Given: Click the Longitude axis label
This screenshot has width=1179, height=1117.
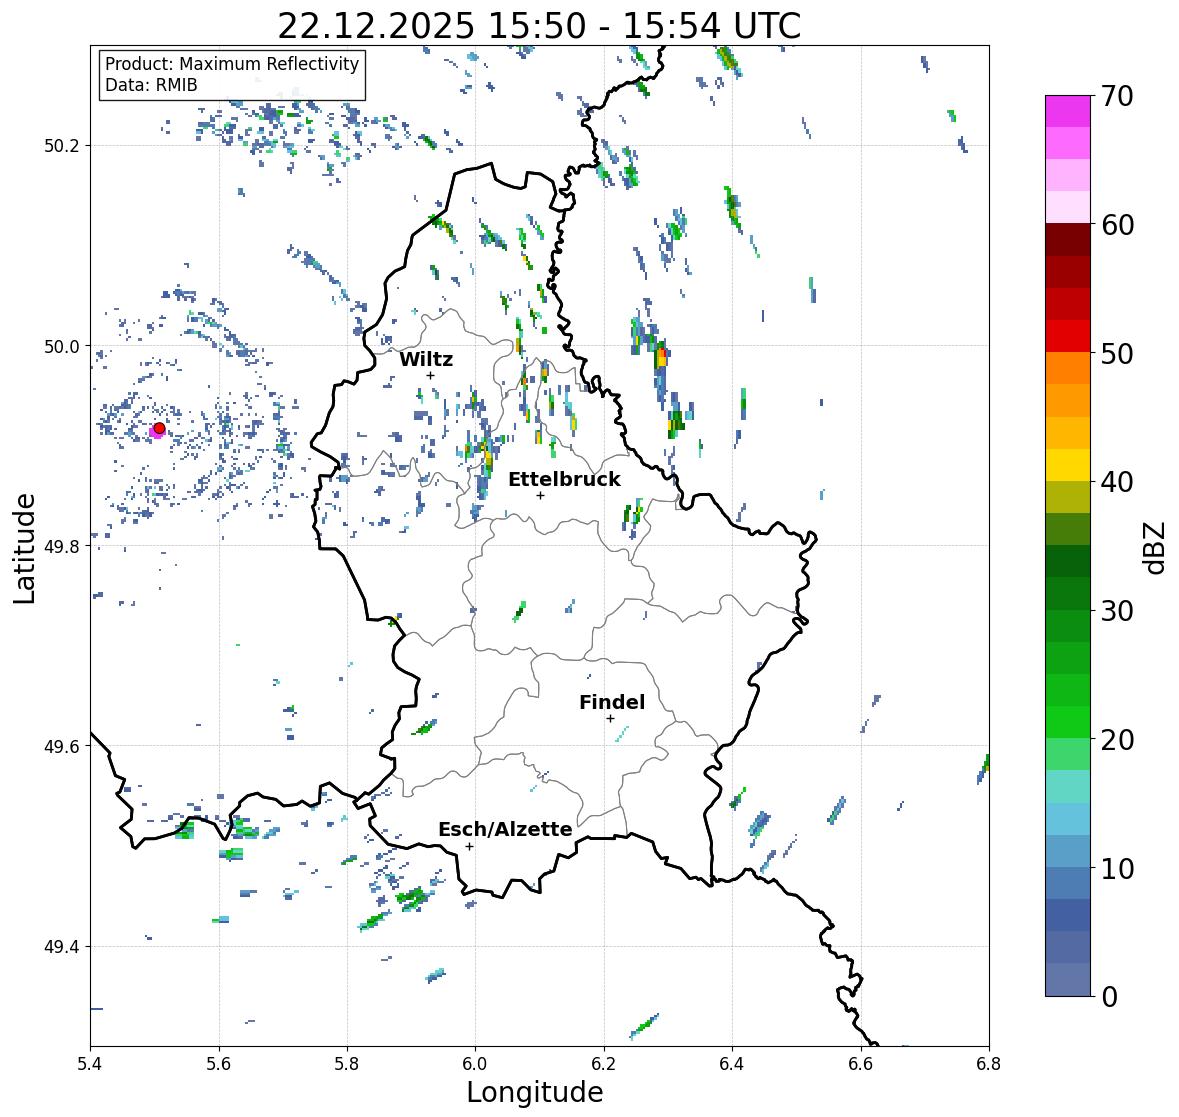Looking at the screenshot, I should (x=535, y=1092).
